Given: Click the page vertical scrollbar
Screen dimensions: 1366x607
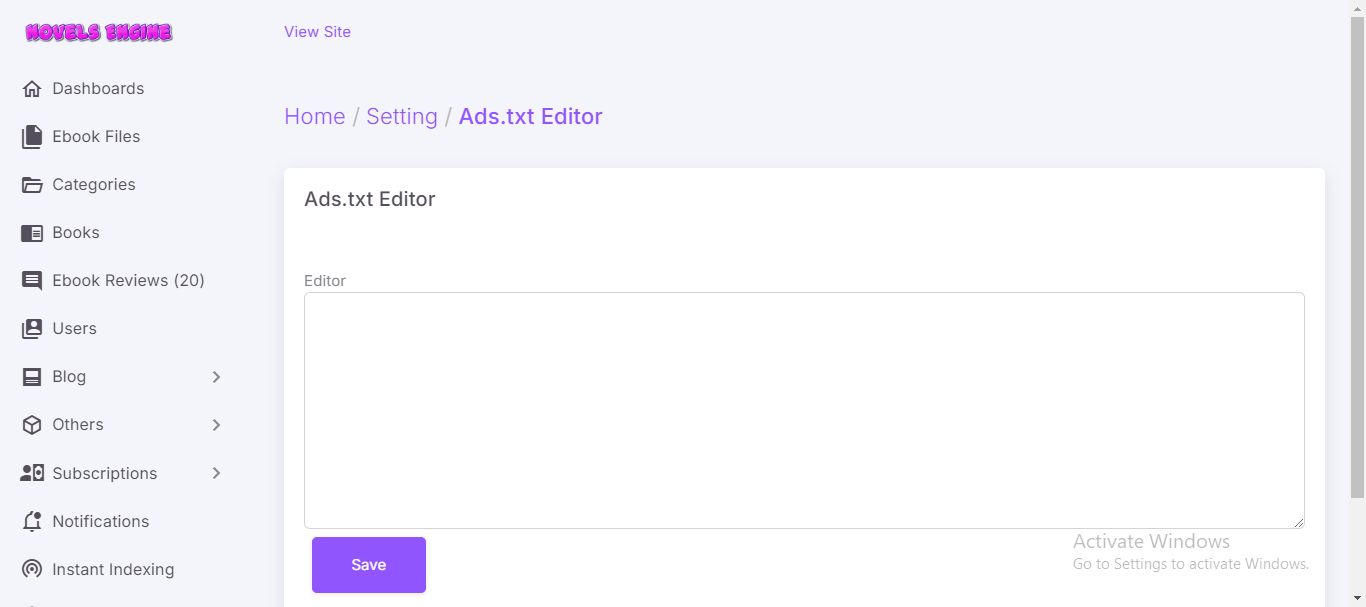Looking at the screenshot, I should (1358, 258).
